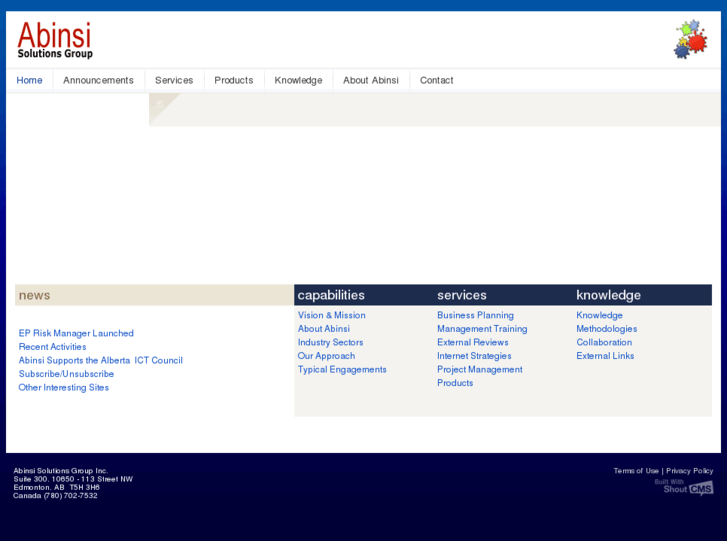Click About Abinsi under capabilities
The image size is (727, 545).
pos(324,328)
